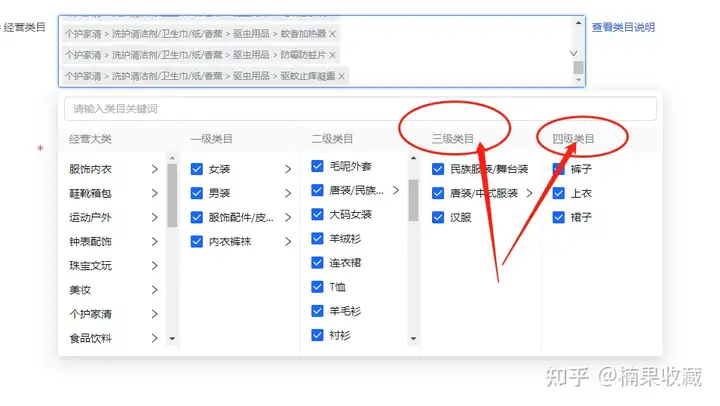Uncheck the 唐装/中式服装 checkbox
Image resolution: width=720 pixels, height=406 pixels.
click(438, 193)
